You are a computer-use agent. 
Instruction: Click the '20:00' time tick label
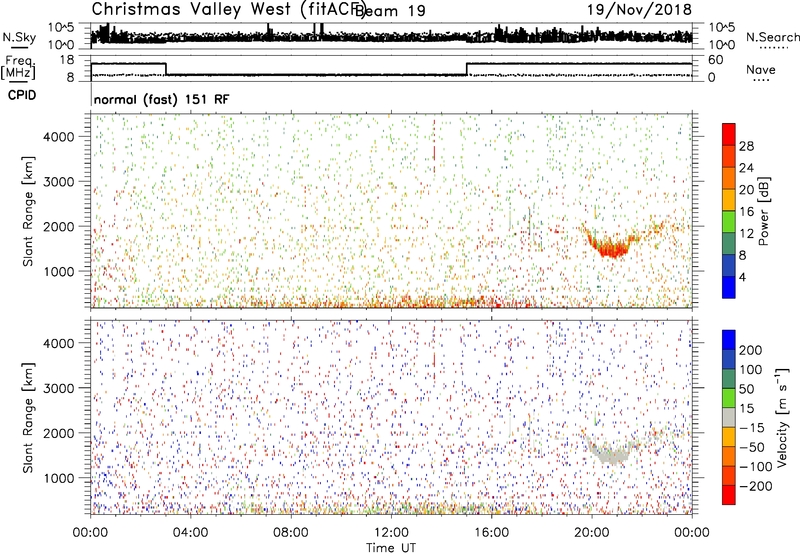point(591,533)
